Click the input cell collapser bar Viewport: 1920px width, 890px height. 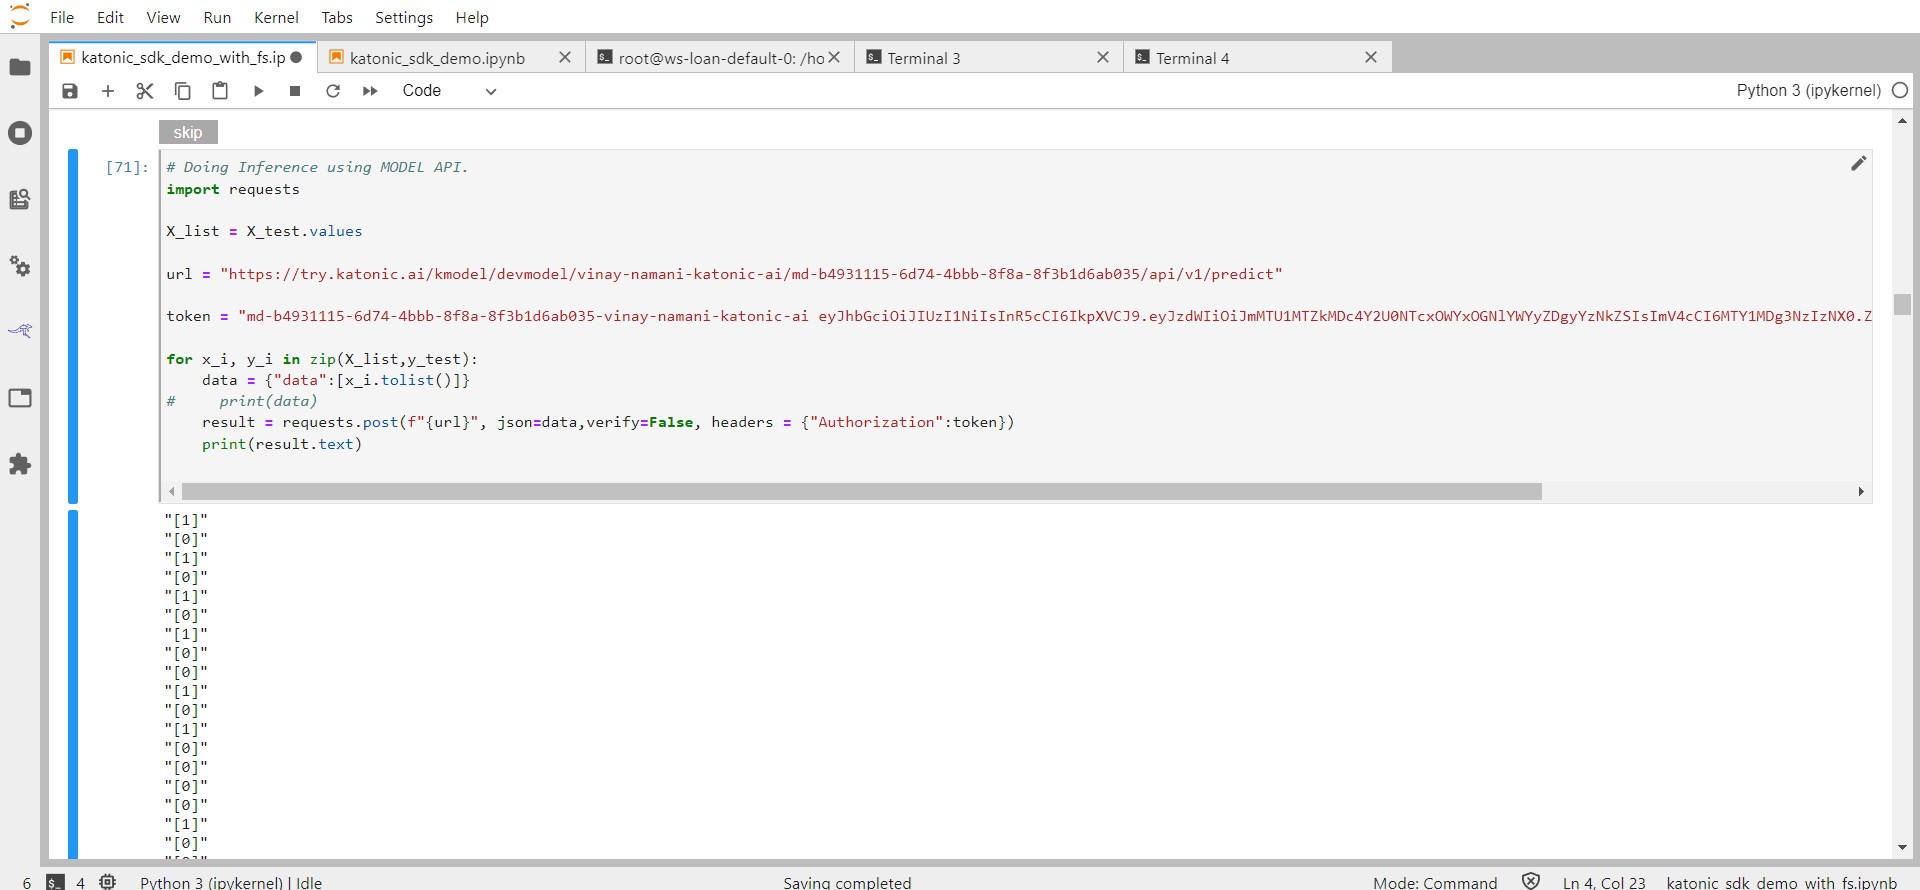click(73, 326)
